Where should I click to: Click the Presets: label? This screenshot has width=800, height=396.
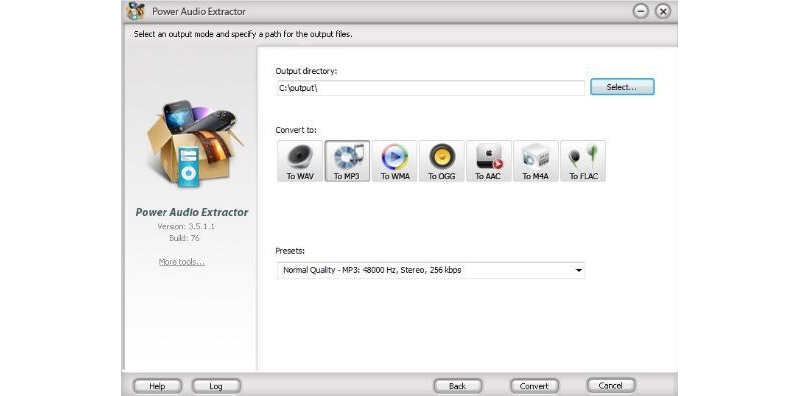point(290,251)
